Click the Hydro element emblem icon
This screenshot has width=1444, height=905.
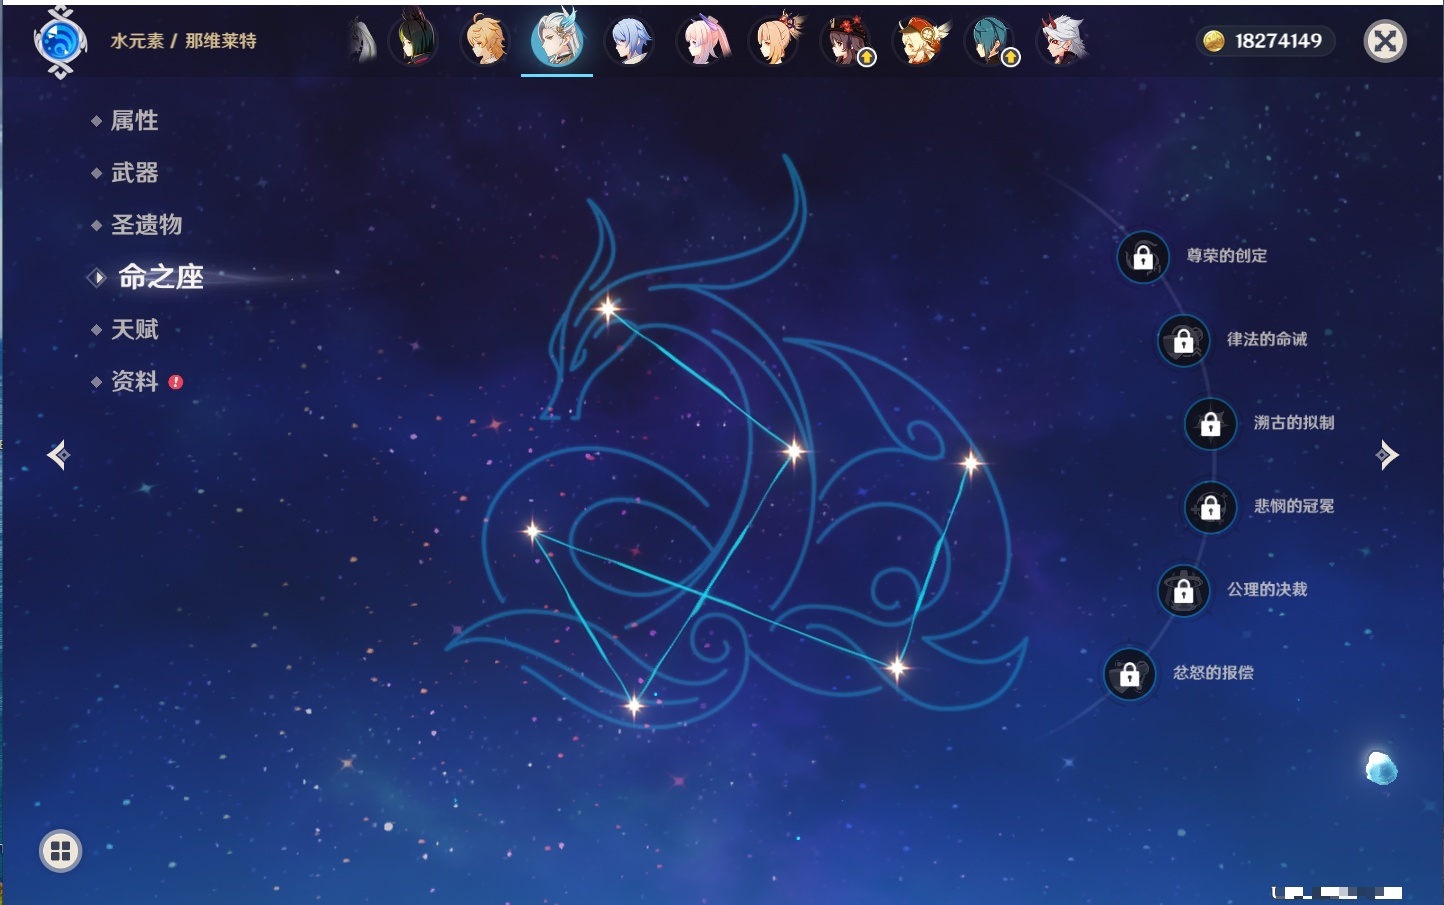[x=60, y=42]
